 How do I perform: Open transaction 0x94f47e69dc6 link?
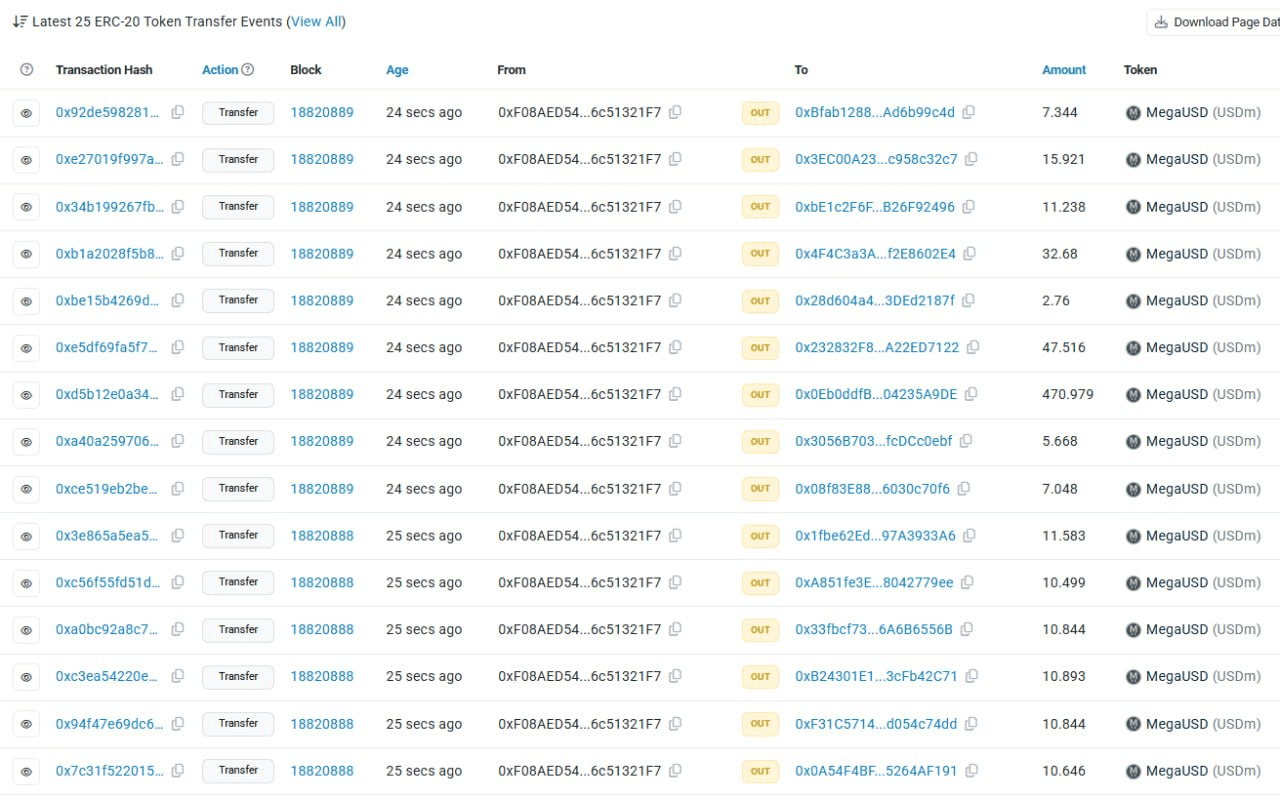pyautogui.click(x=109, y=723)
